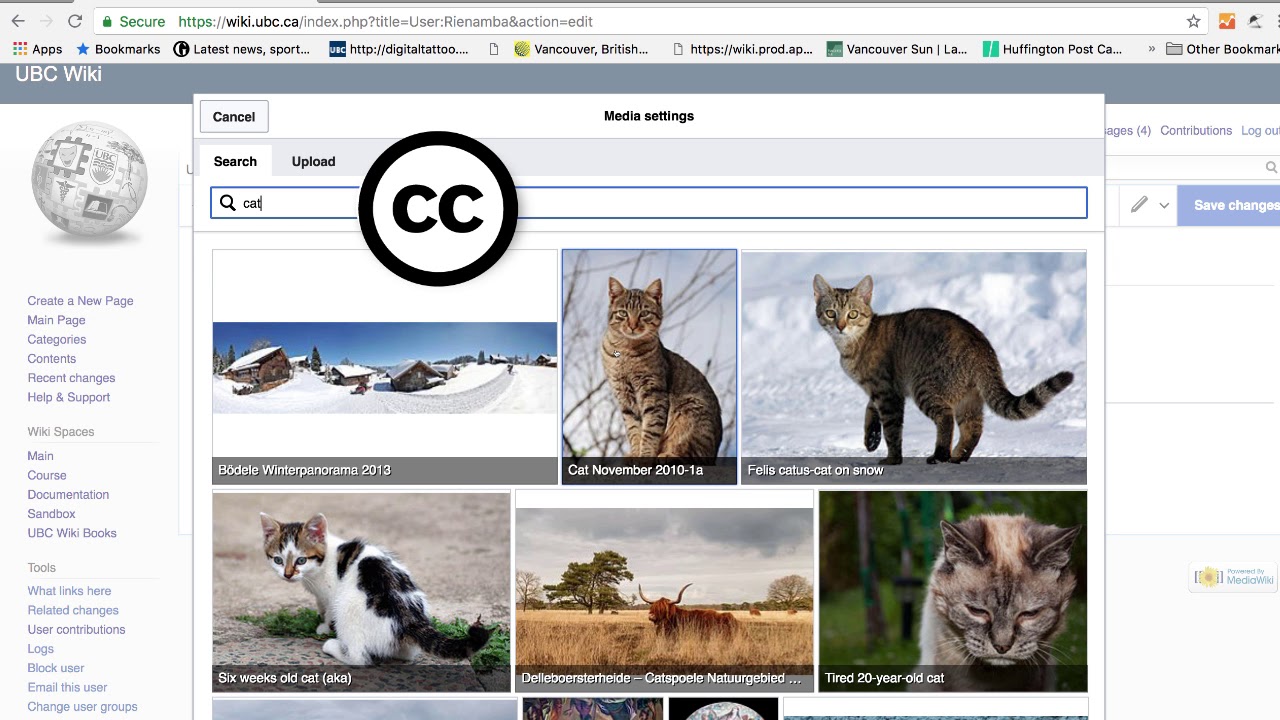Click 'Email this user' link
This screenshot has width=1280, height=720.
click(x=67, y=688)
